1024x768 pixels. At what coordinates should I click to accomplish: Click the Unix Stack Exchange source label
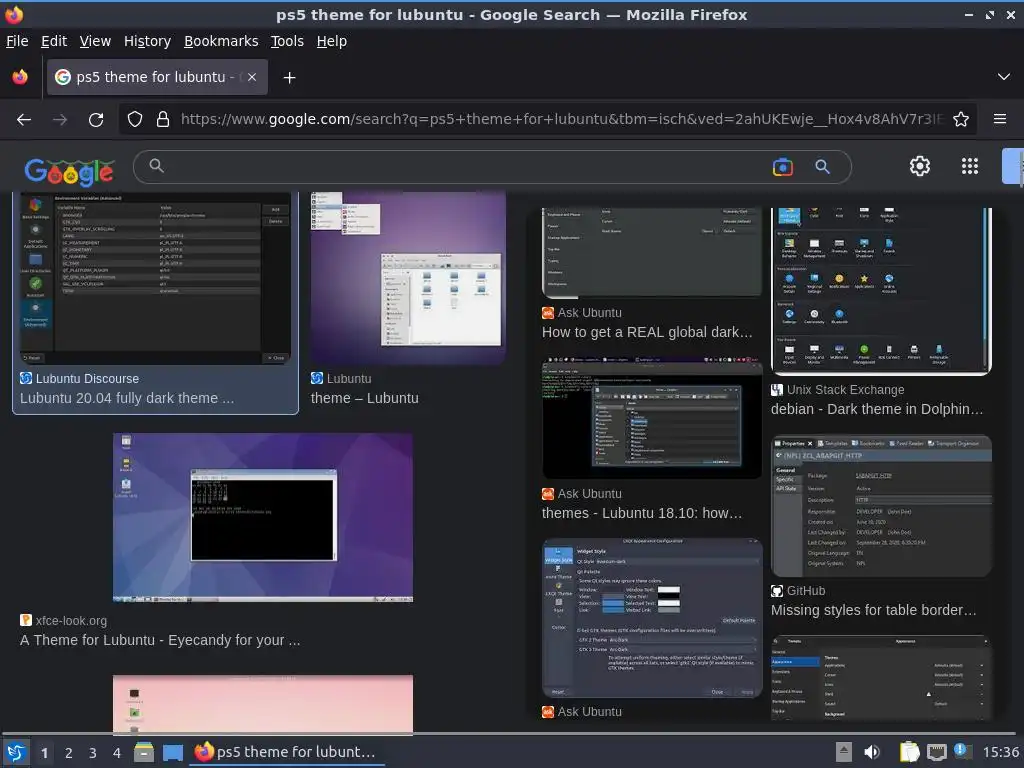(845, 390)
